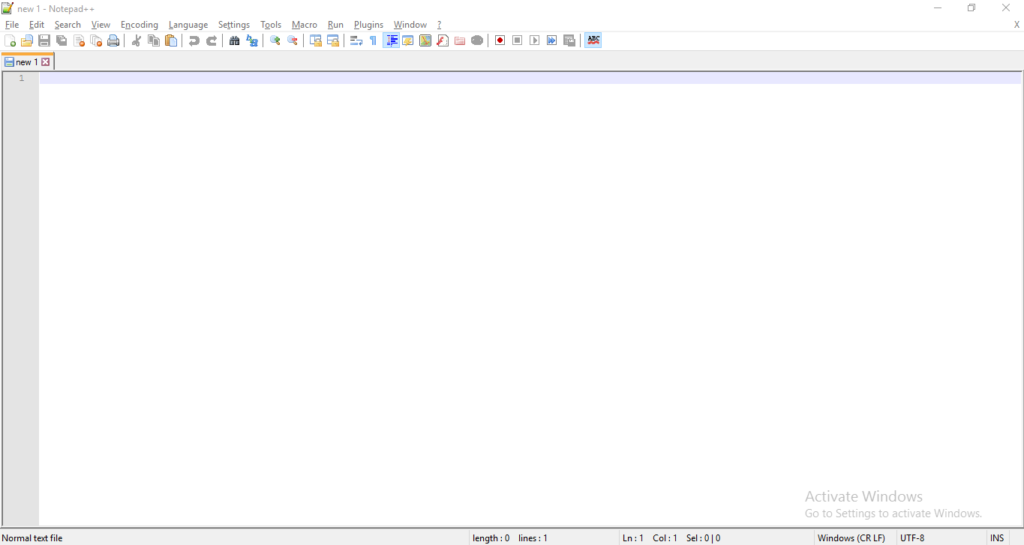
Task: Click the Save file floppy icon
Action: (x=44, y=41)
